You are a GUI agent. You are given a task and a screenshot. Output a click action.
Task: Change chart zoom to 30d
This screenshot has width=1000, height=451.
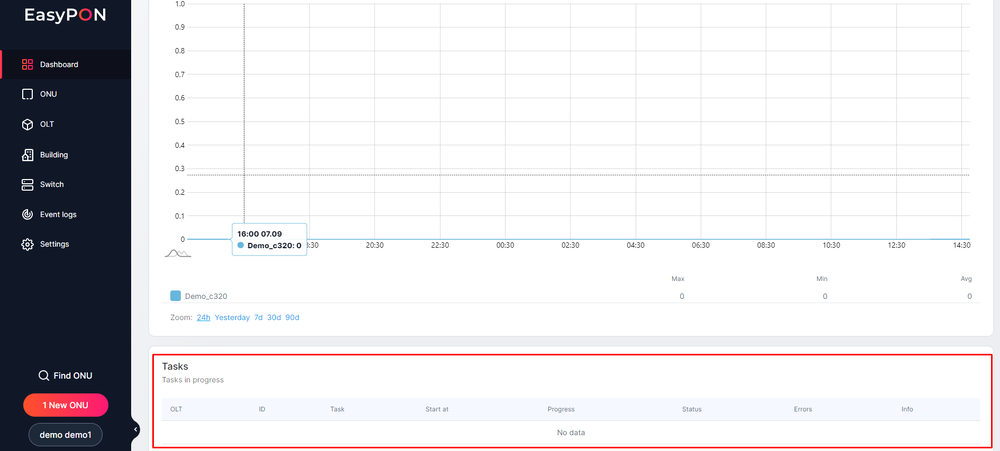274,317
